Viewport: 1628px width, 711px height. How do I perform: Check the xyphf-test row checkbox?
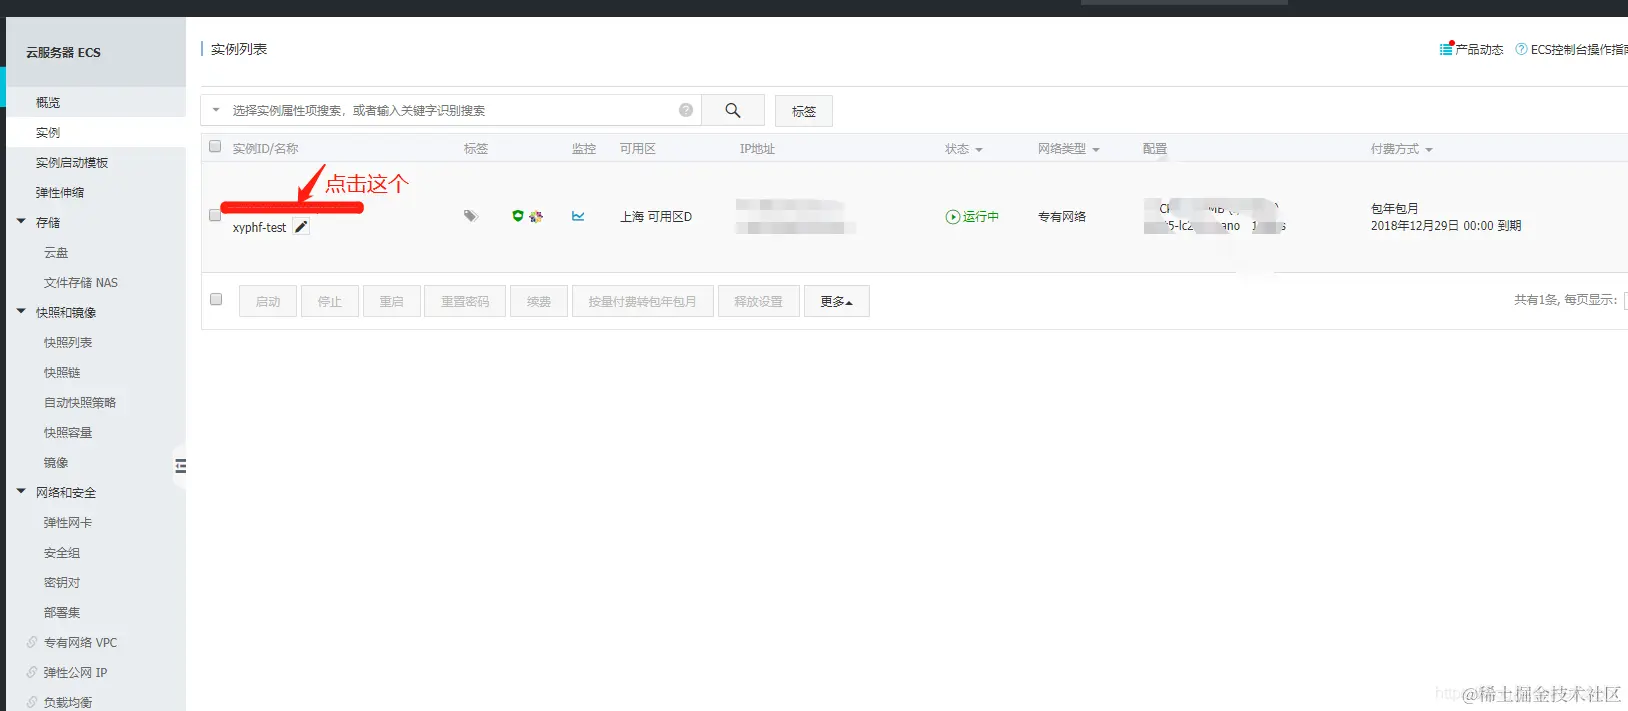pyautogui.click(x=215, y=215)
